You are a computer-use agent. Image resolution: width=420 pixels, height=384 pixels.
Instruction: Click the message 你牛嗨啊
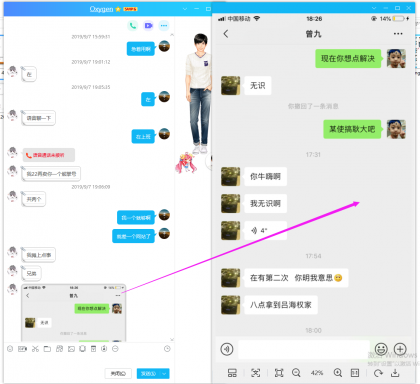[x=266, y=176]
